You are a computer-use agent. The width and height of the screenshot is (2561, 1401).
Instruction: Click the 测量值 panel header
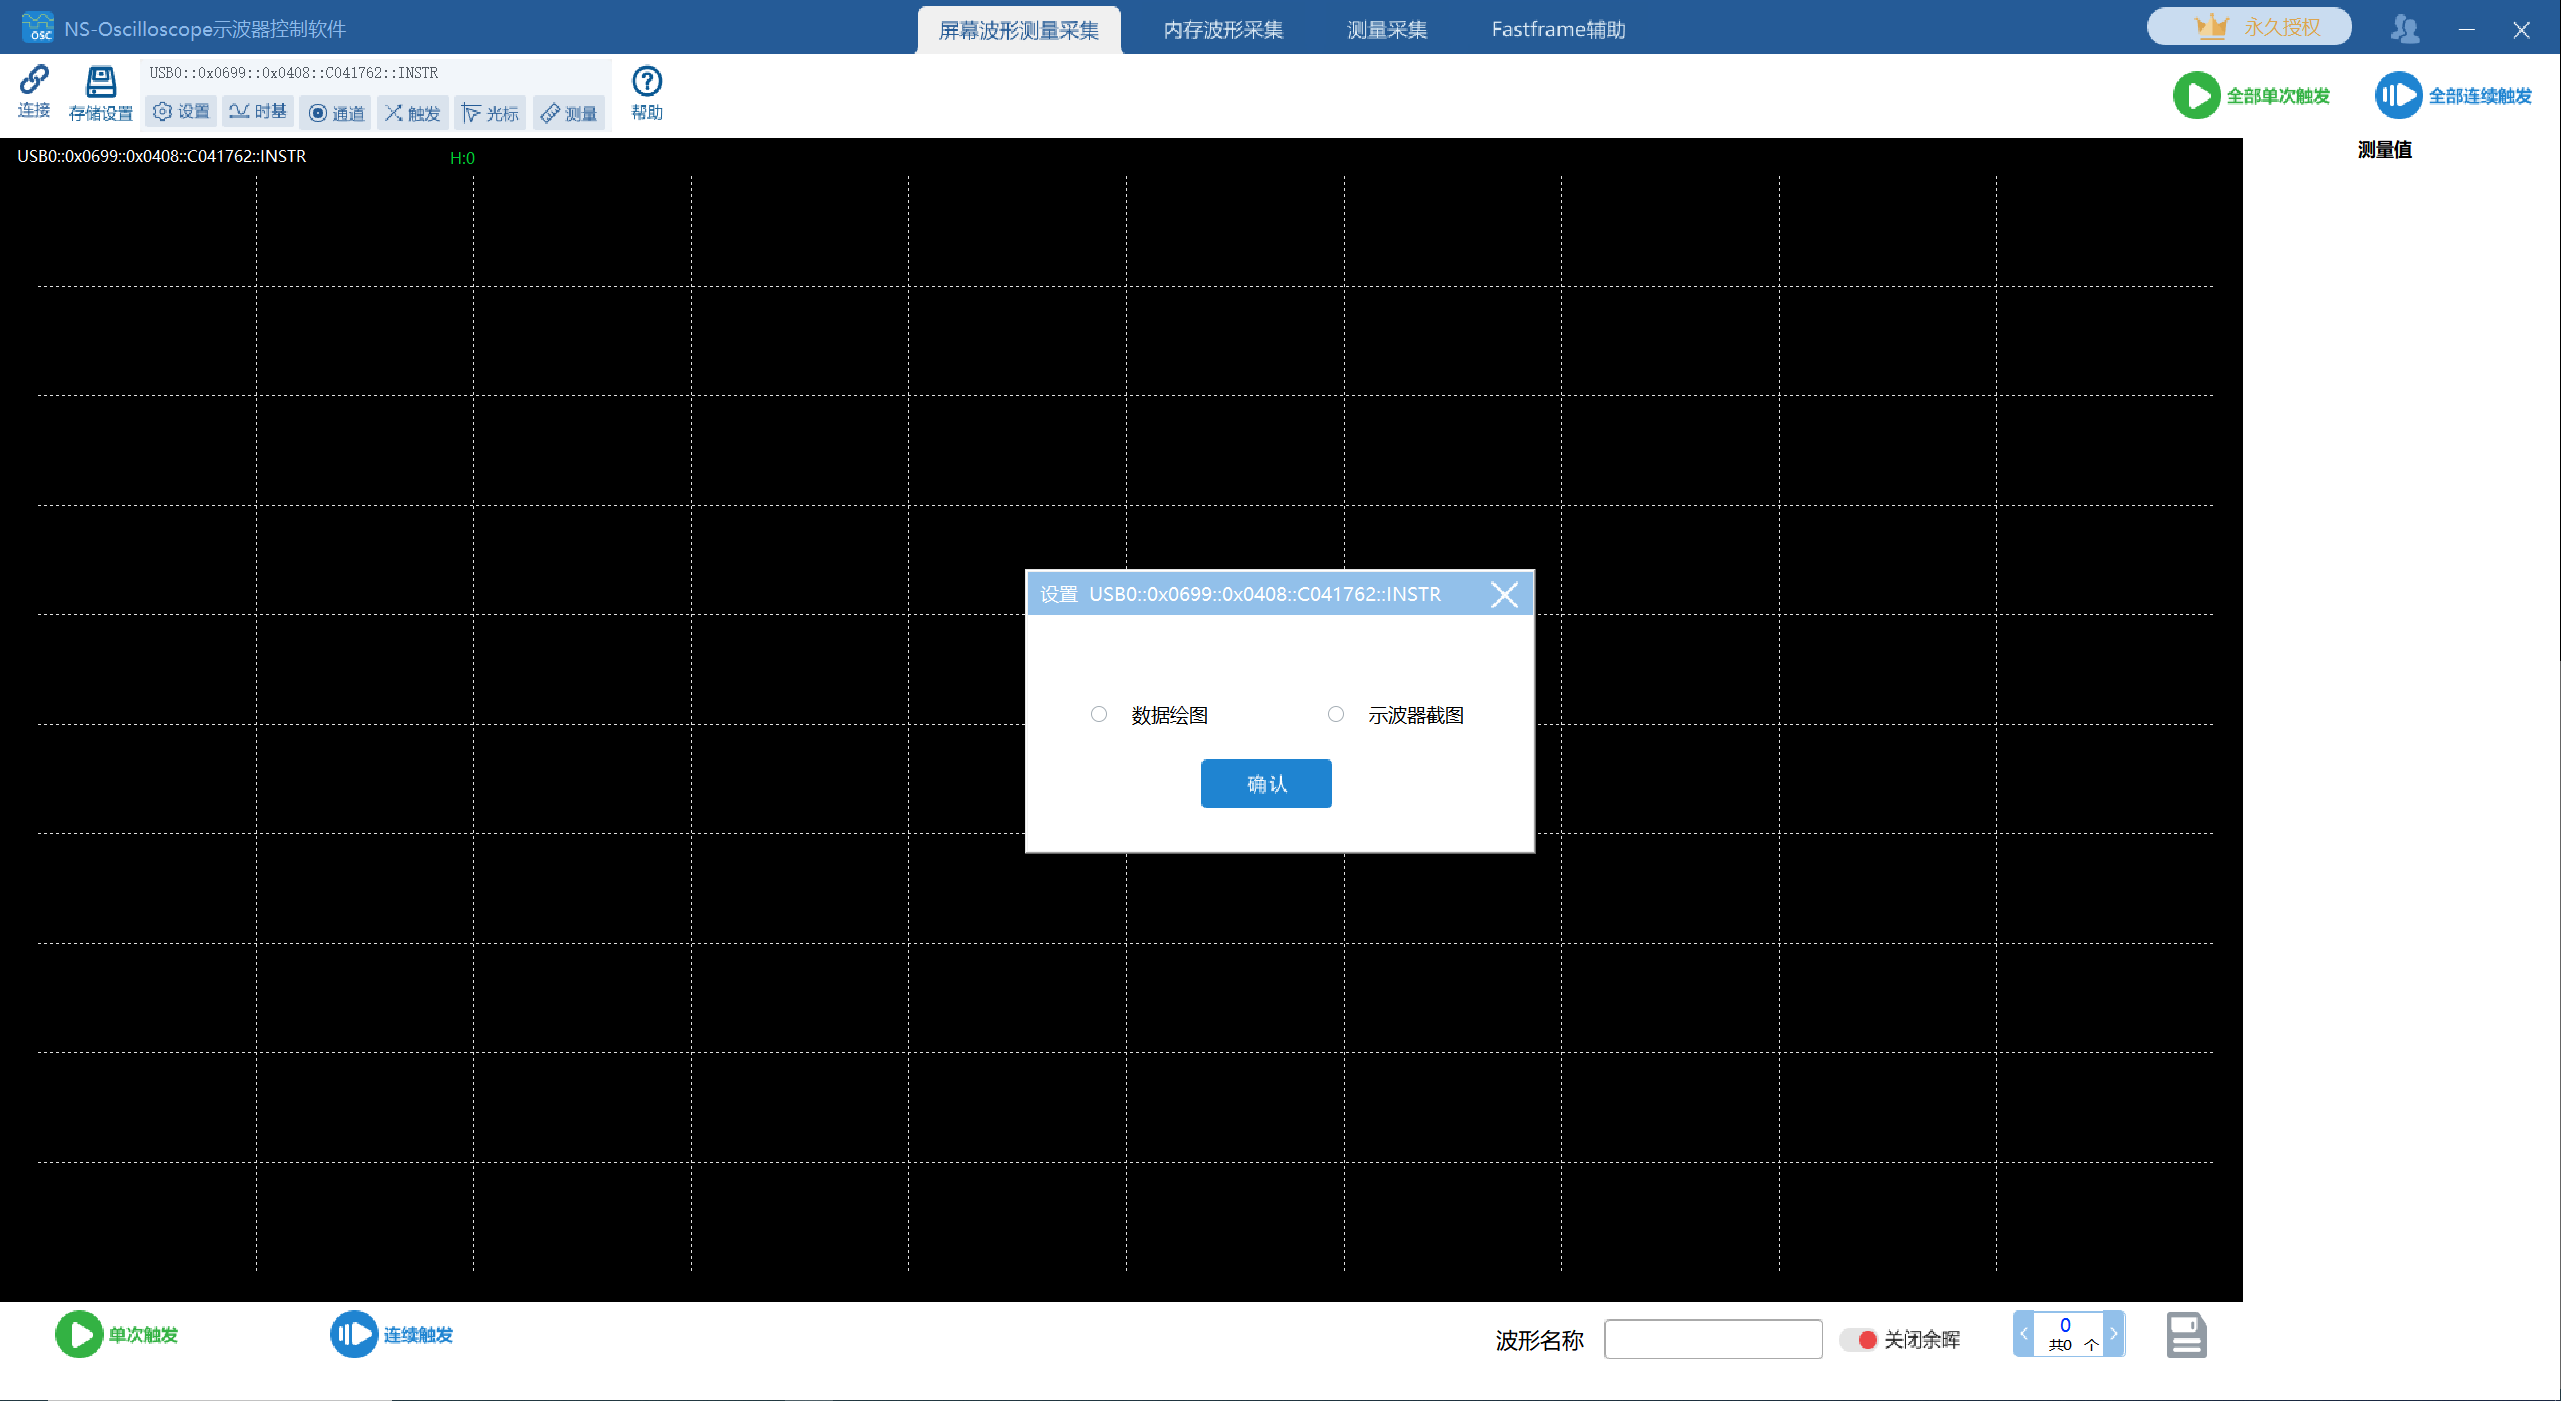click(2384, 150)
